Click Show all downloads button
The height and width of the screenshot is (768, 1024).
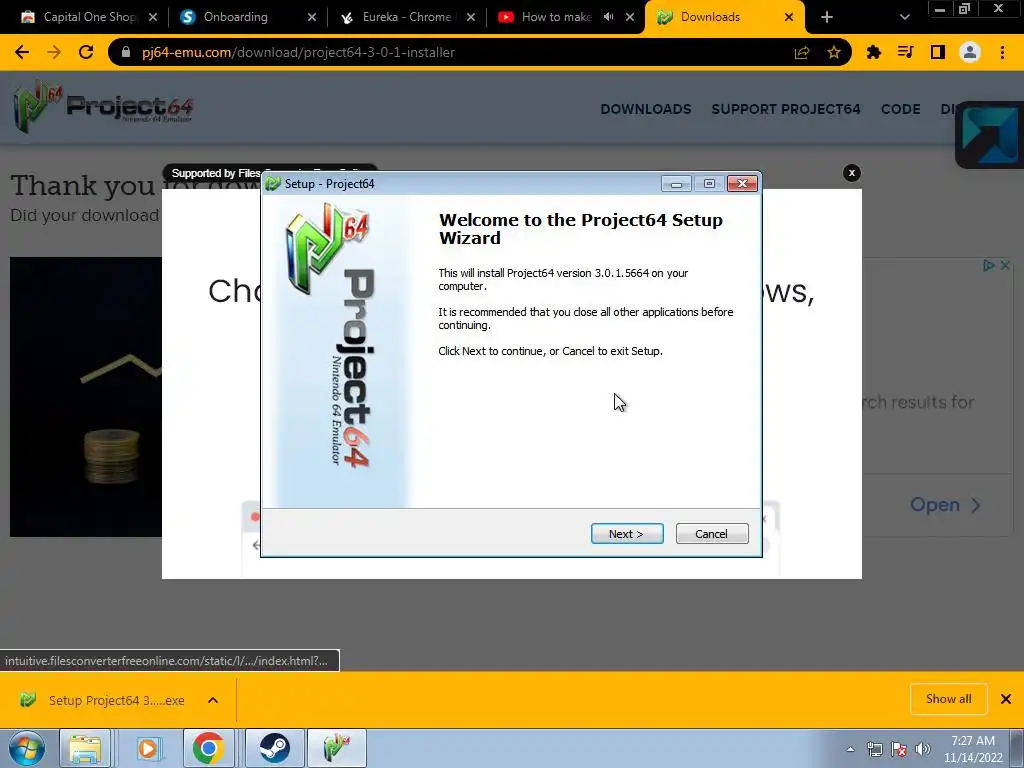click(948, 699)
